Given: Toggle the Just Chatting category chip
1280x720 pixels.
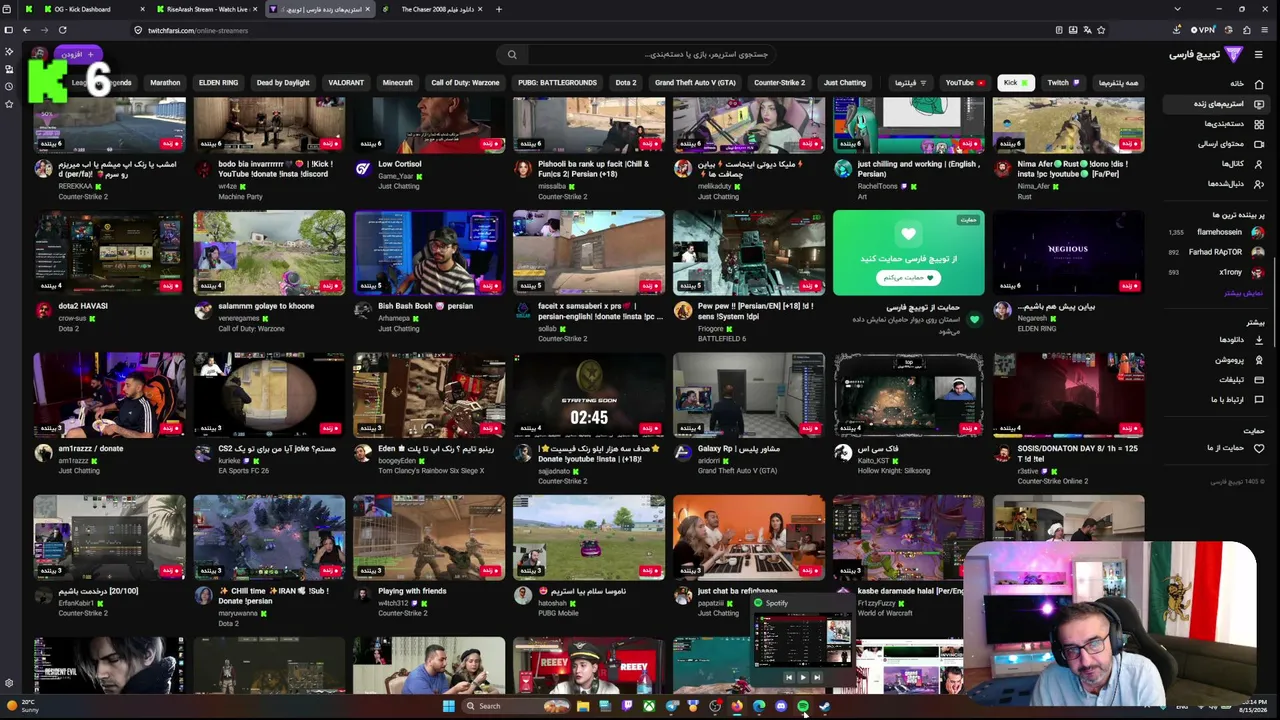Looking at the screenshot, I should point(845,83).
